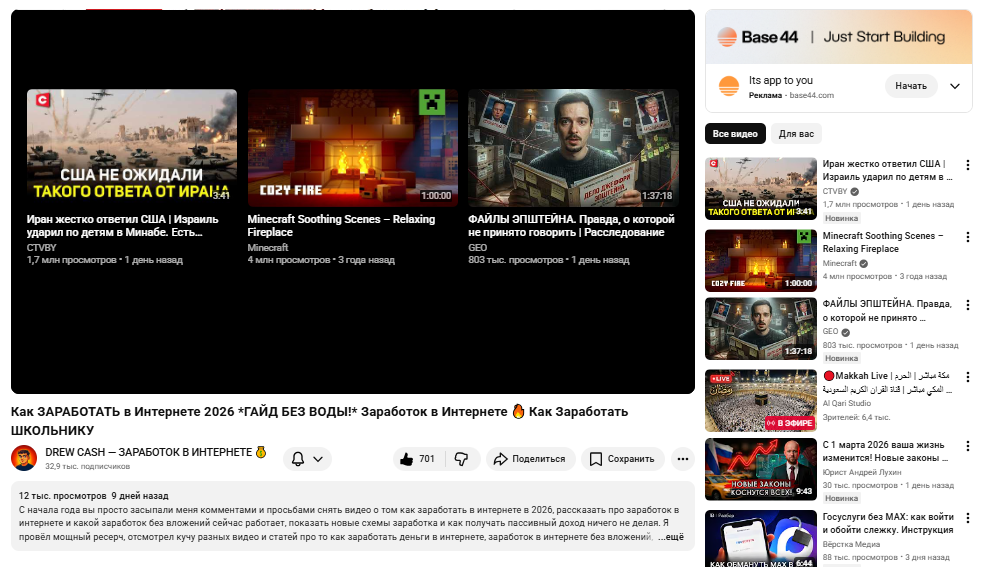Click end-screen channel name Minecraft
This screenshot has width=982, height=567.
(268, 247)
